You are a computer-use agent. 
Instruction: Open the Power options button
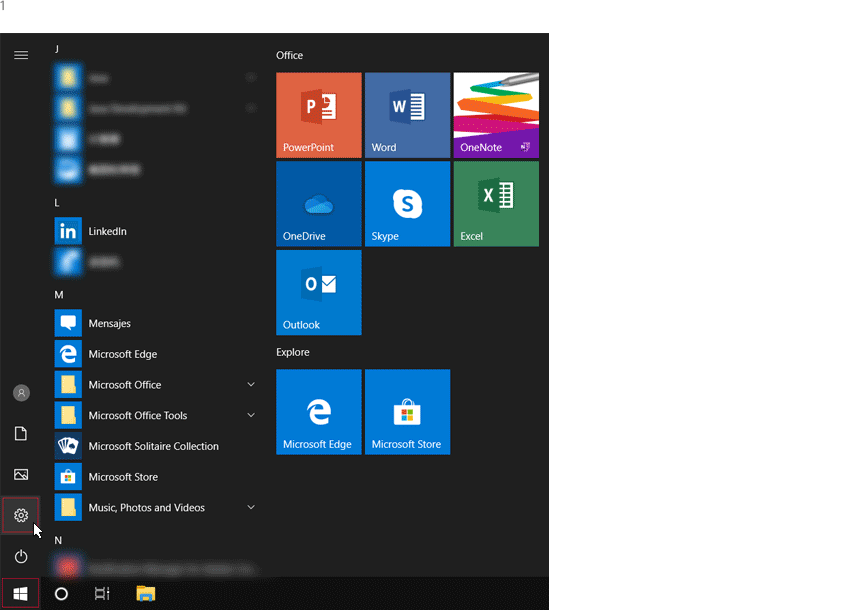tap(21, 556)
